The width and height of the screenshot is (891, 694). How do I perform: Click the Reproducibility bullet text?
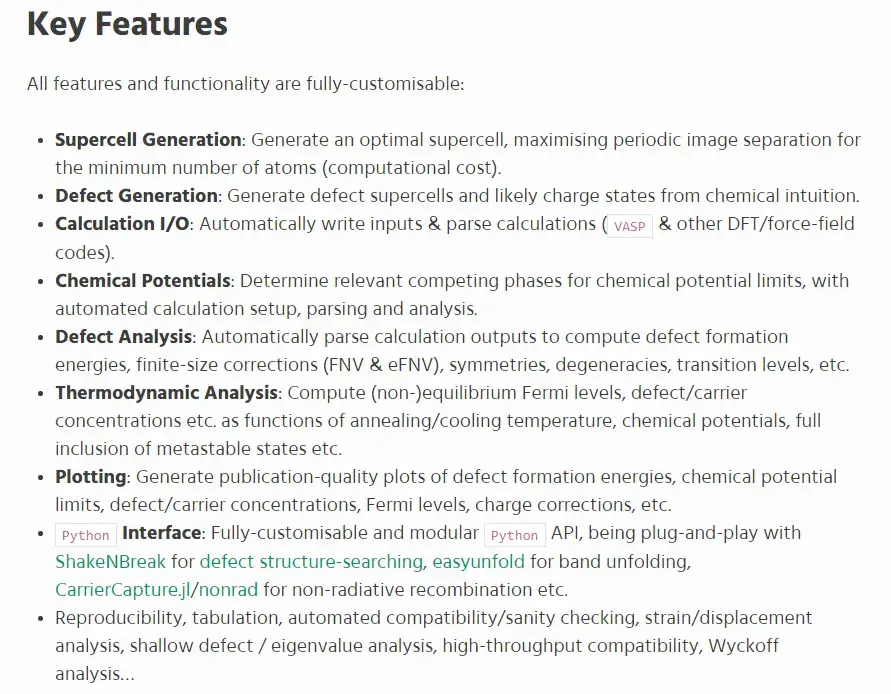[x=434, y=645]
